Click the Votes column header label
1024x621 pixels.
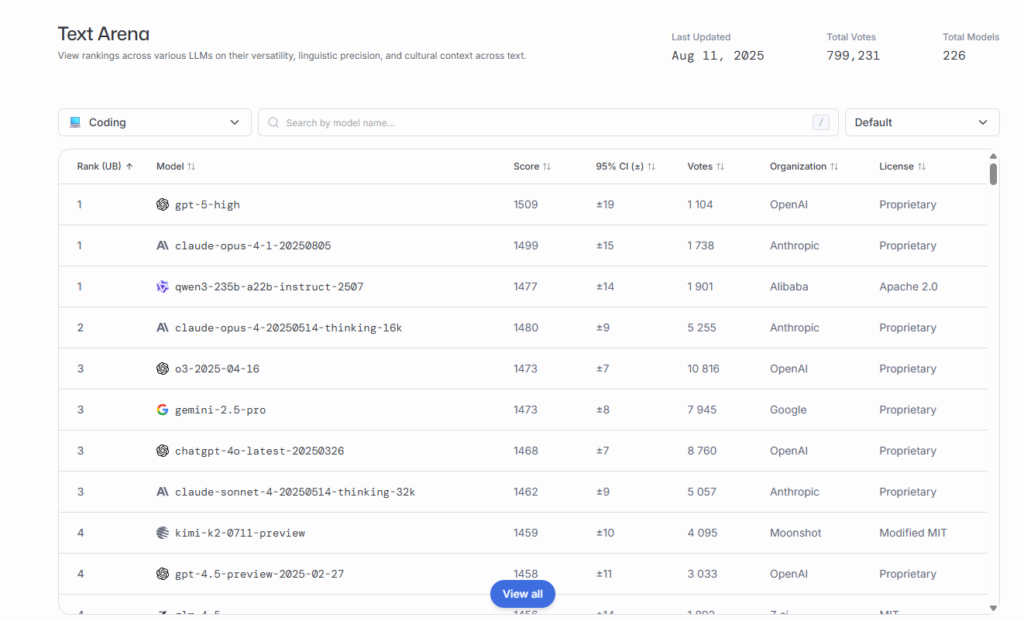coord(700,167)
